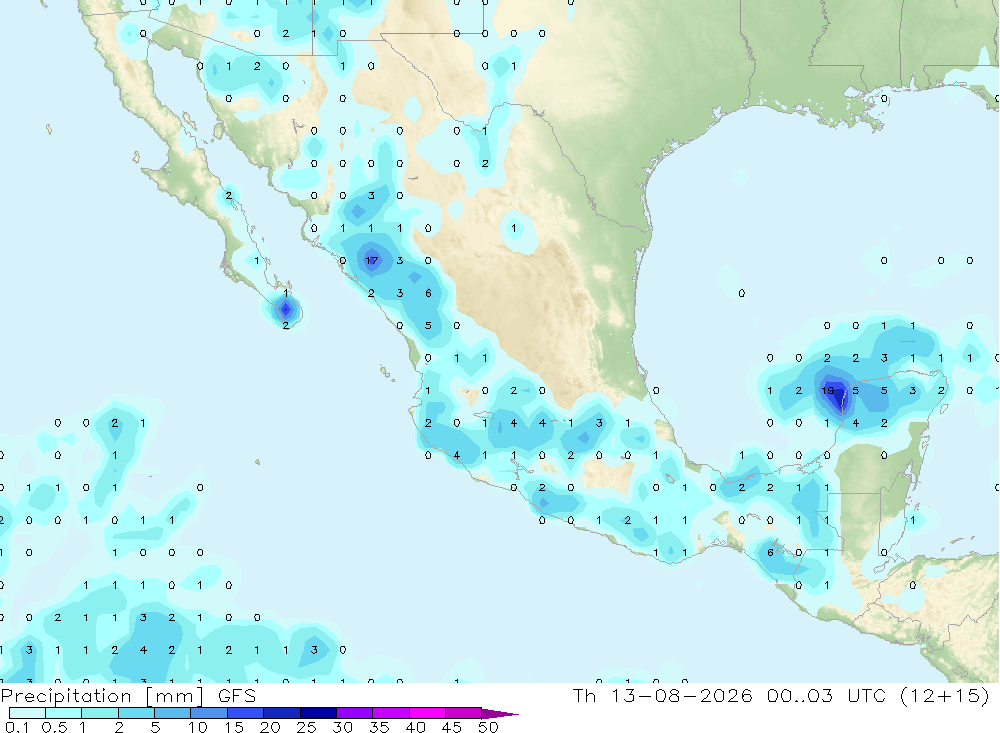
Task: Click the legend's '0.1' scale label
Action: pos(17,727)
